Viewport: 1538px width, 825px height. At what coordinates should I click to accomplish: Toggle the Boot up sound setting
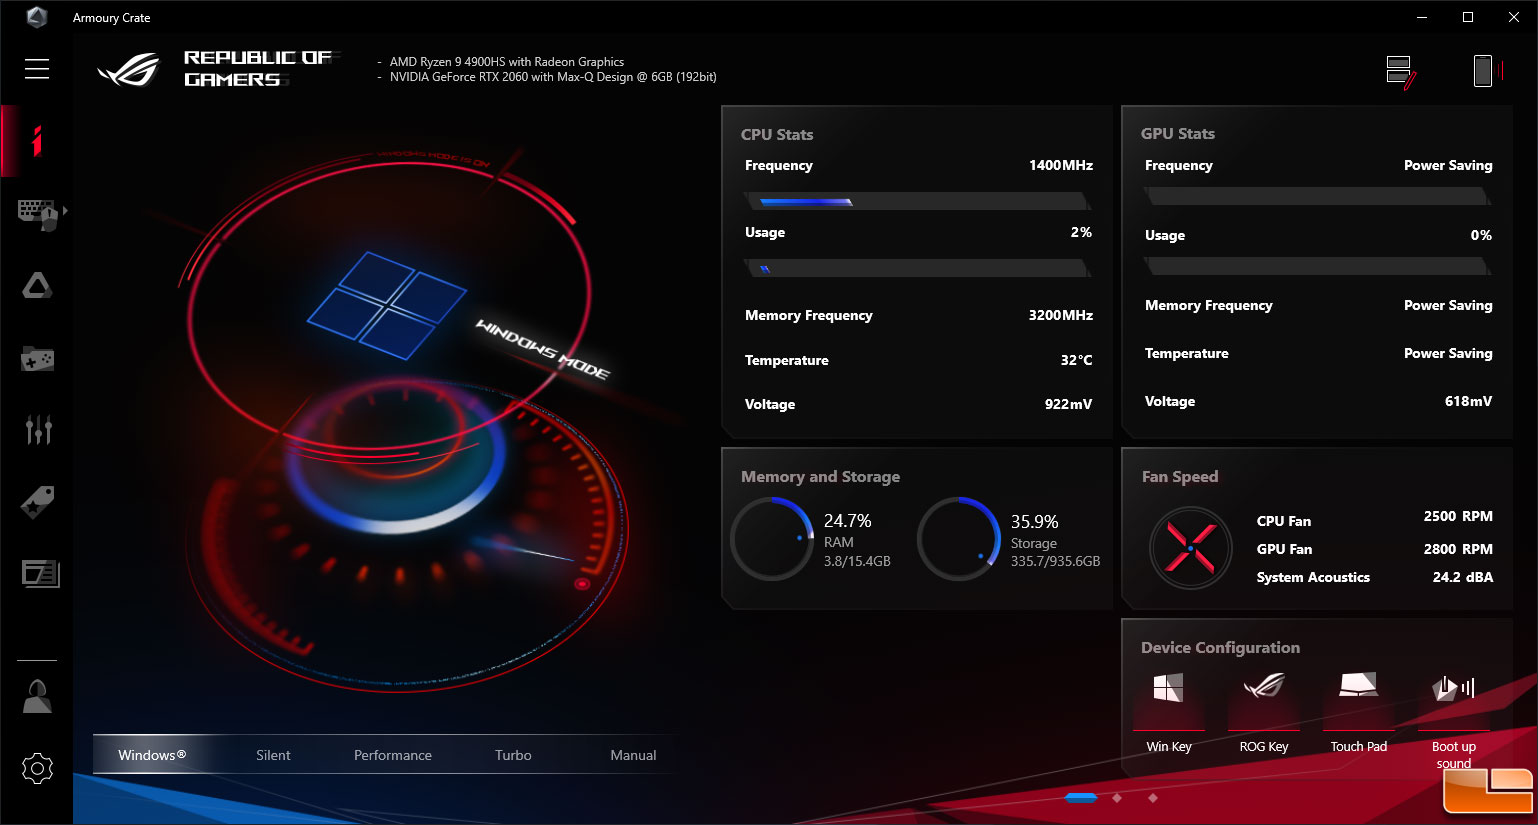coord(1454,718)
